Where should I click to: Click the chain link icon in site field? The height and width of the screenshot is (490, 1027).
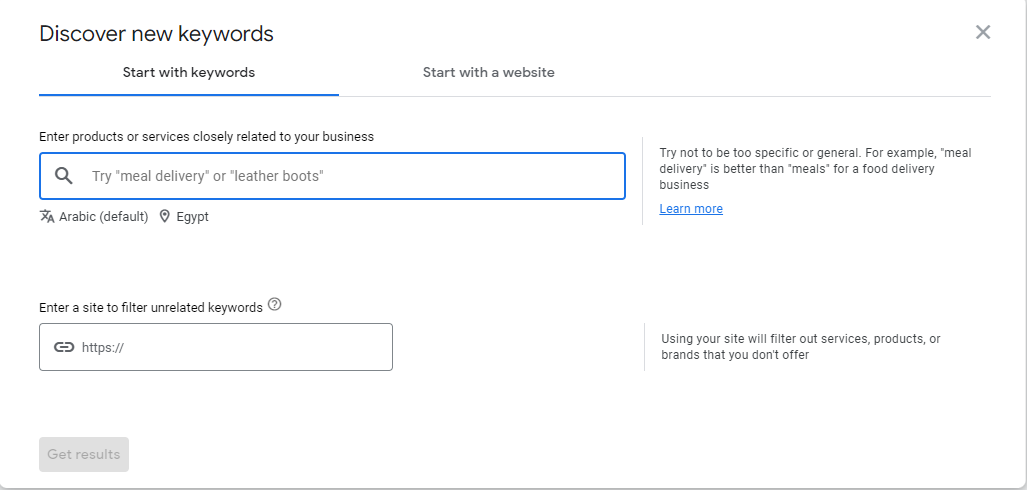(x=64, y=347)
